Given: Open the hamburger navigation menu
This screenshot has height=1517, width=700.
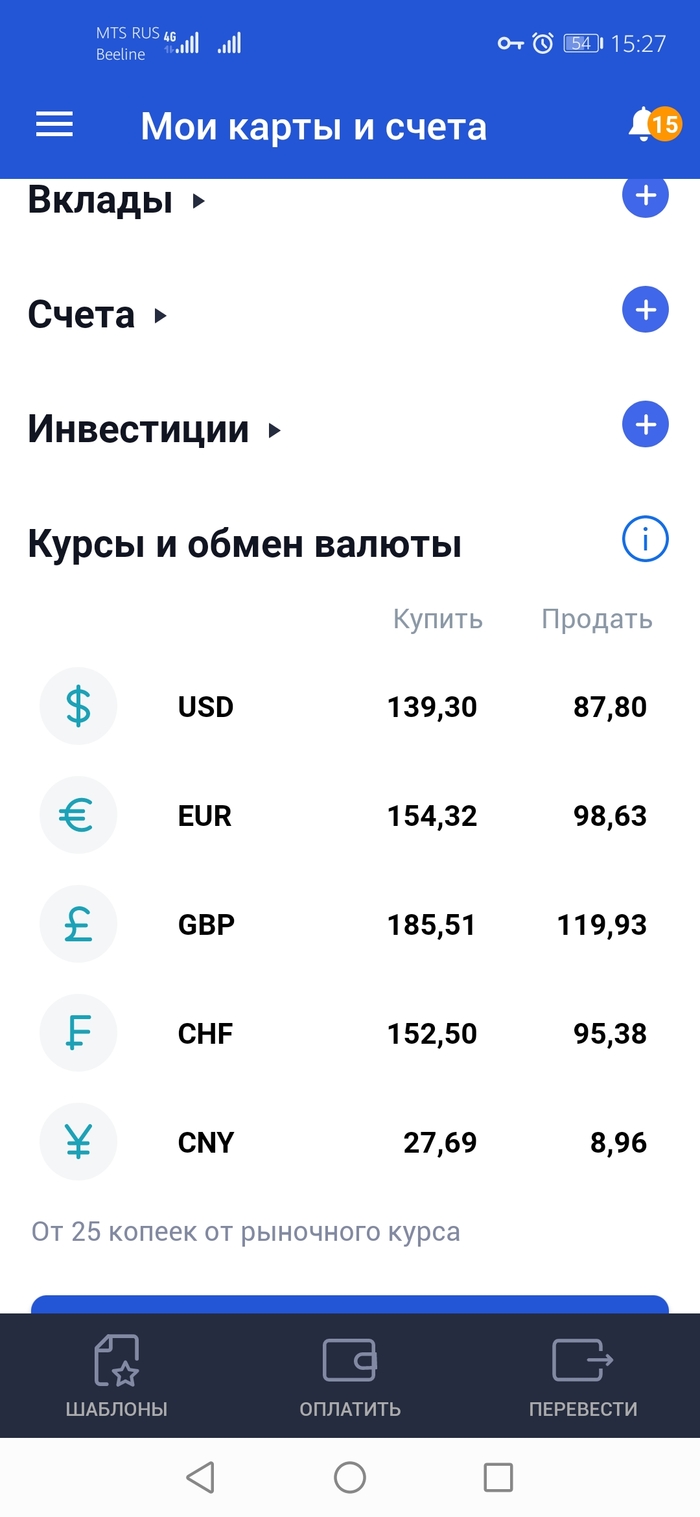Looking at the screenshot, I should [55, 125].
